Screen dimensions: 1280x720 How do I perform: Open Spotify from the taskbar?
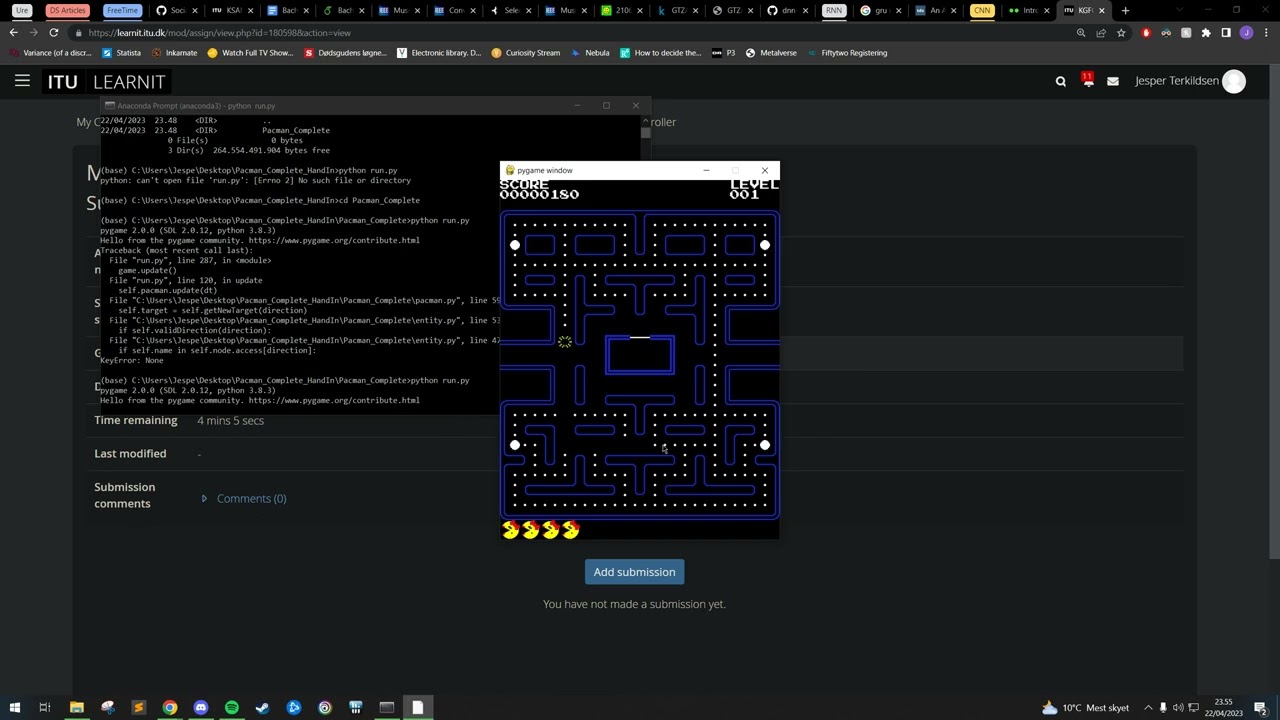[232, 708]
